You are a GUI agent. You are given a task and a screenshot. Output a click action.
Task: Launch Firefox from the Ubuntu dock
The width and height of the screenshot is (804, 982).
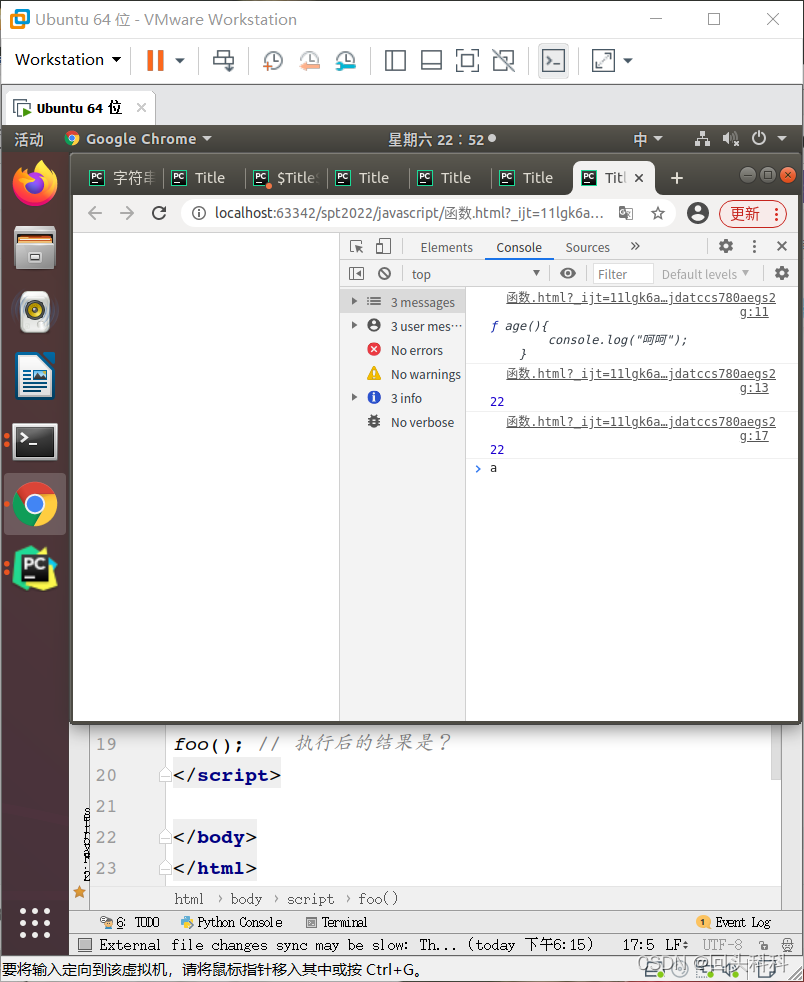point(35,183)
